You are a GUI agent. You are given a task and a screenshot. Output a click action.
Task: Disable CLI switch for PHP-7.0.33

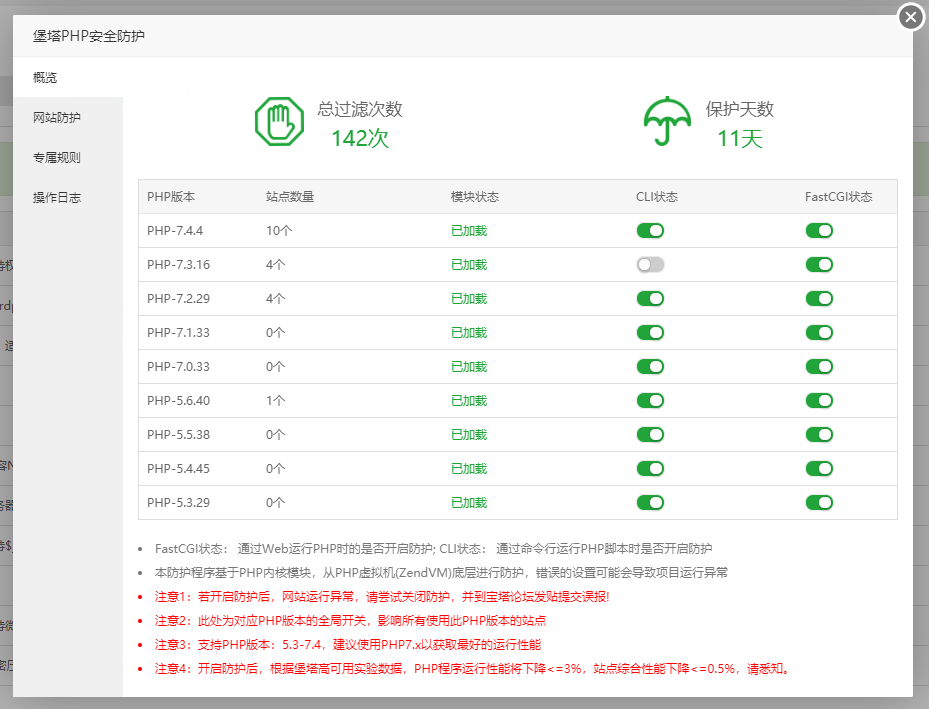pyautogui.click(x=650, y=367)
